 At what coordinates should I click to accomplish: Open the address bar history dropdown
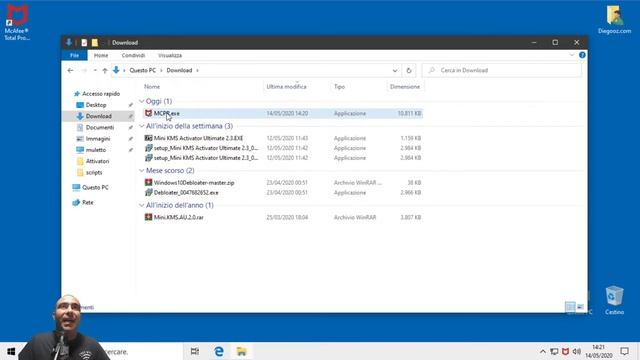[395, 71]
